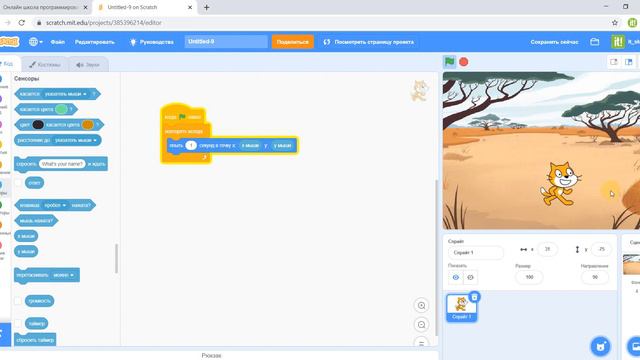
Task: Select the Sprite 1 thumbnail
Action: 462,308
